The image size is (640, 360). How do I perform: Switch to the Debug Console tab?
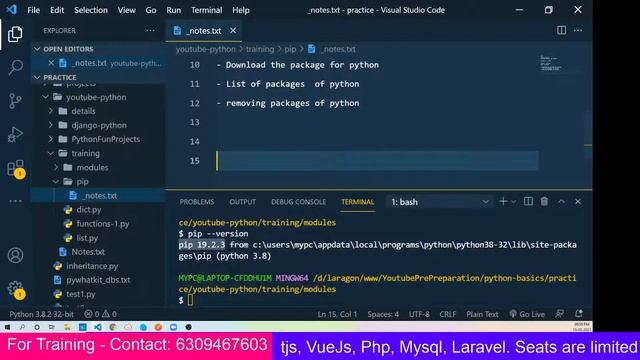point(298,202)
